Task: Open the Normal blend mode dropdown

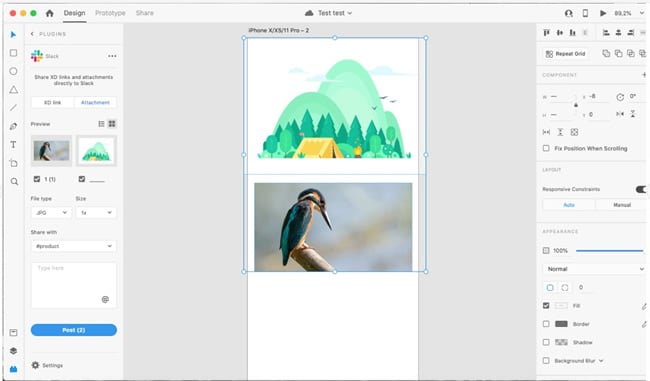Action: tap(594, 269)
